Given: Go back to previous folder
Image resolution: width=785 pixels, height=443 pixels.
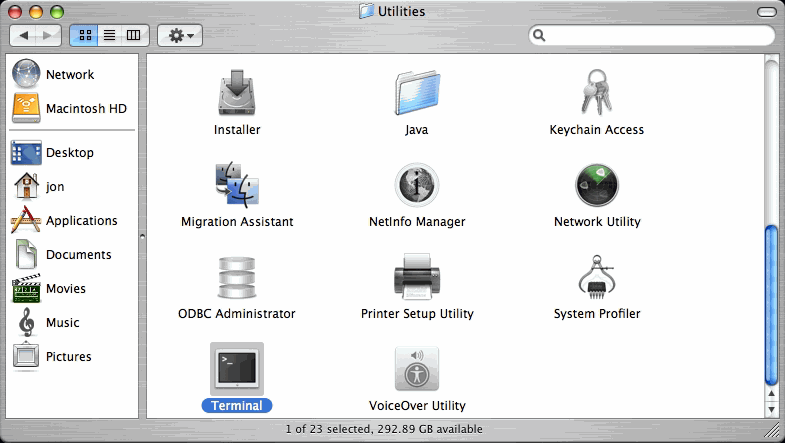Looking at the screenshot, I should pos(23,35).
